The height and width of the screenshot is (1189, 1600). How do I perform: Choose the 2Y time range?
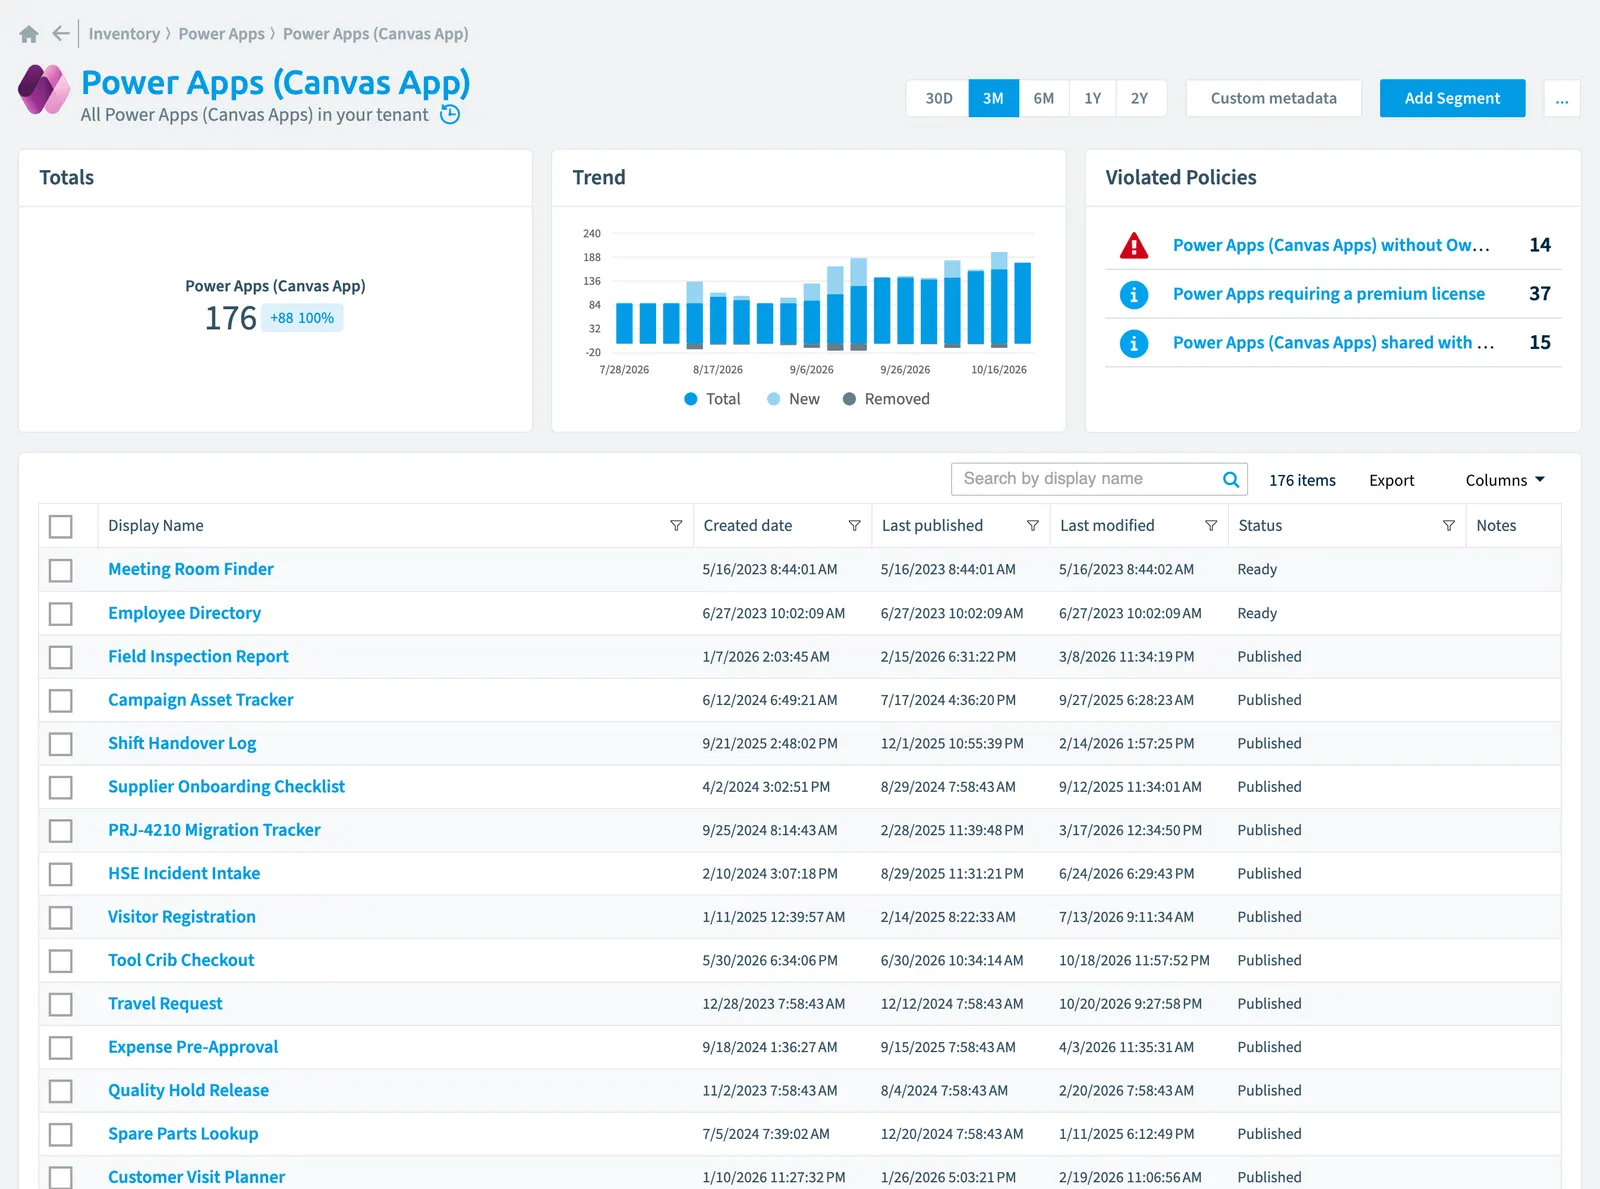pos(1140,98)
